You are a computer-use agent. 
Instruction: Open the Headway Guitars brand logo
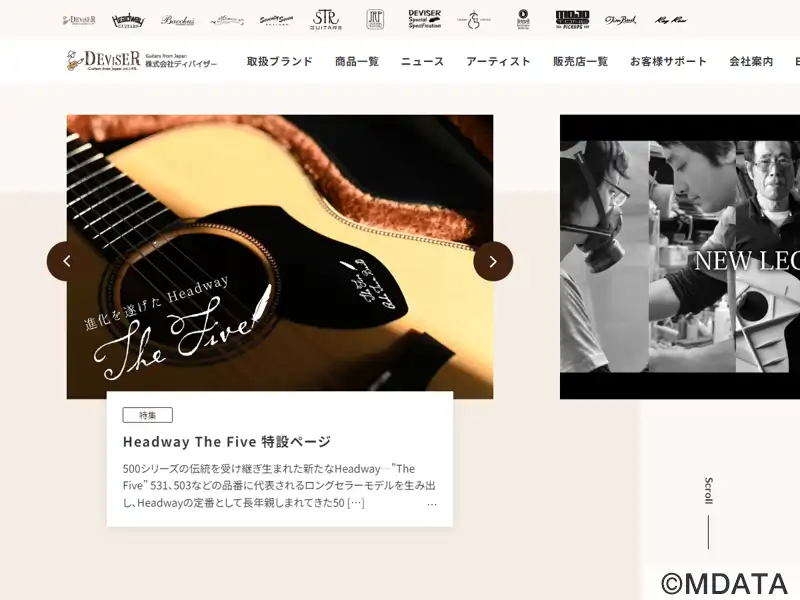pyautogui.click(x=128, y=20)
